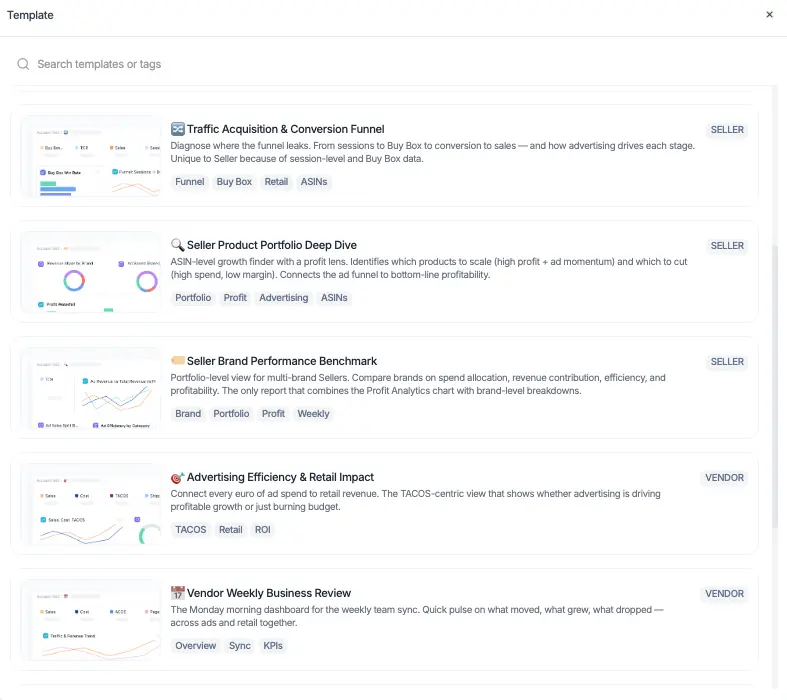Click the target icon beside Advertising Efficiency title
The width and height of the screenshot is (787, 700).
[x=177, y=477]
